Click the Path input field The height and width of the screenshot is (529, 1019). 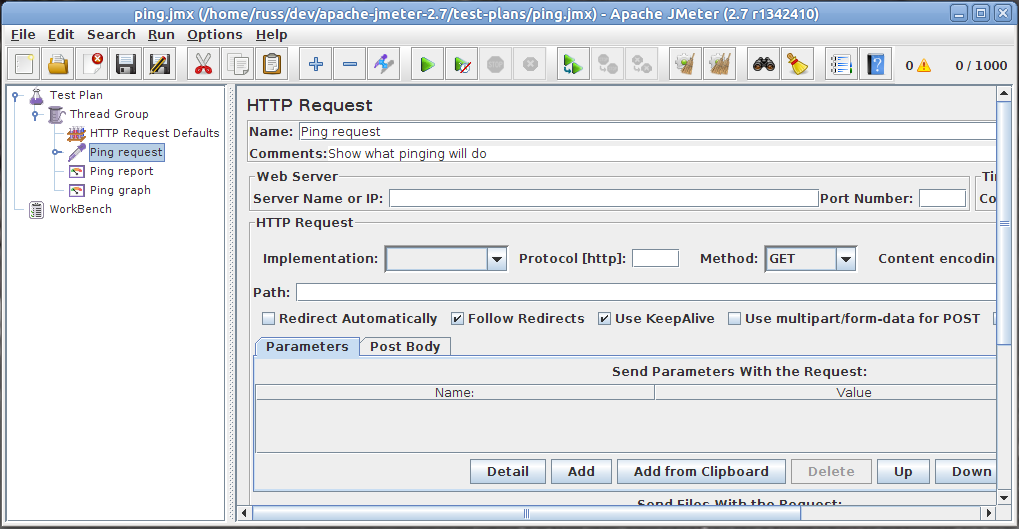(646, 292)
